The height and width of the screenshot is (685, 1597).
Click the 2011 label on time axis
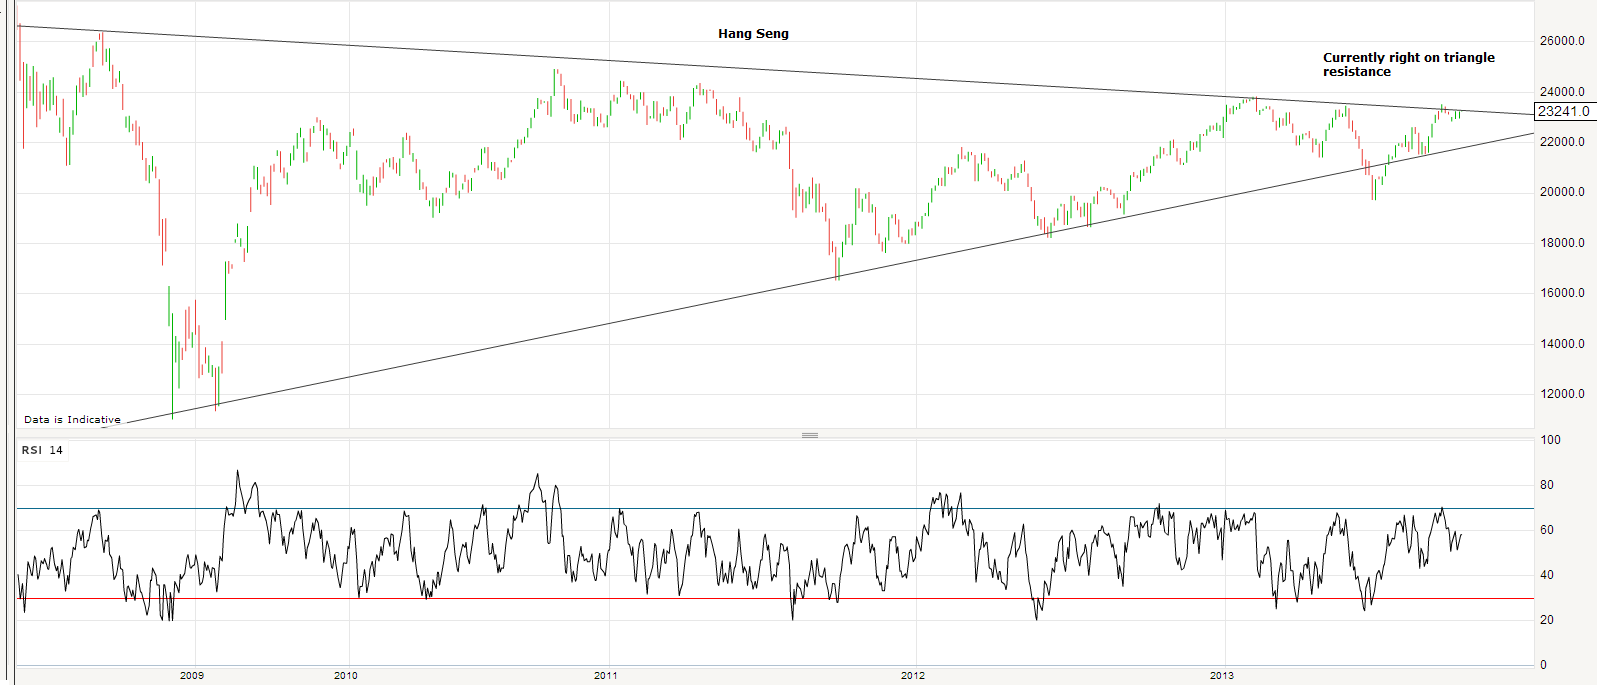pos(605,676)
